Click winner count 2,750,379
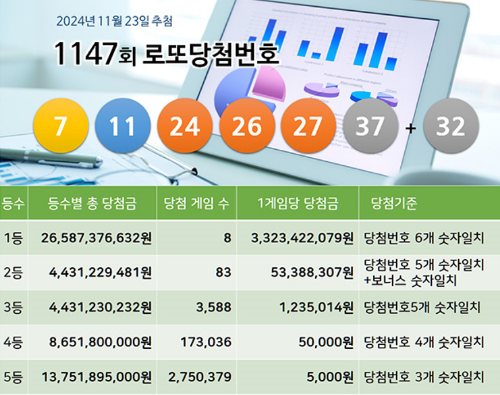 point(200,377)
